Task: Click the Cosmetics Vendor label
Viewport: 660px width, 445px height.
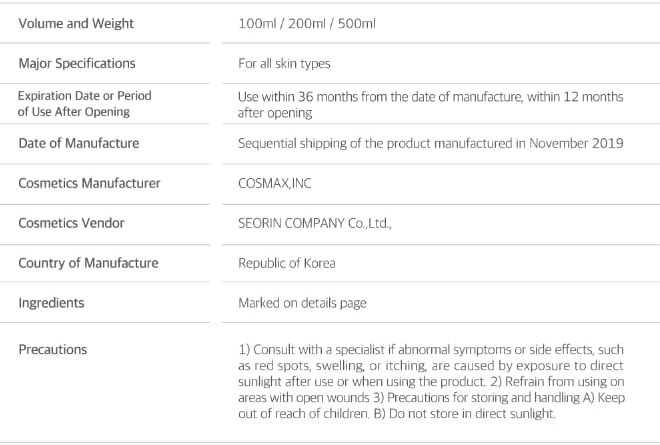Action: click(71, 223)
